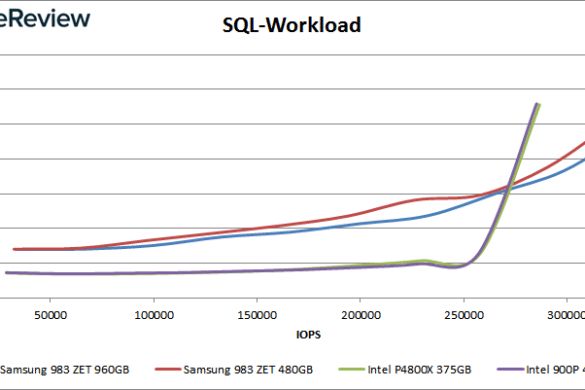Click the purple legend line swatch
This screenshot has width=585, height=390.
click(x=510, y=369)
